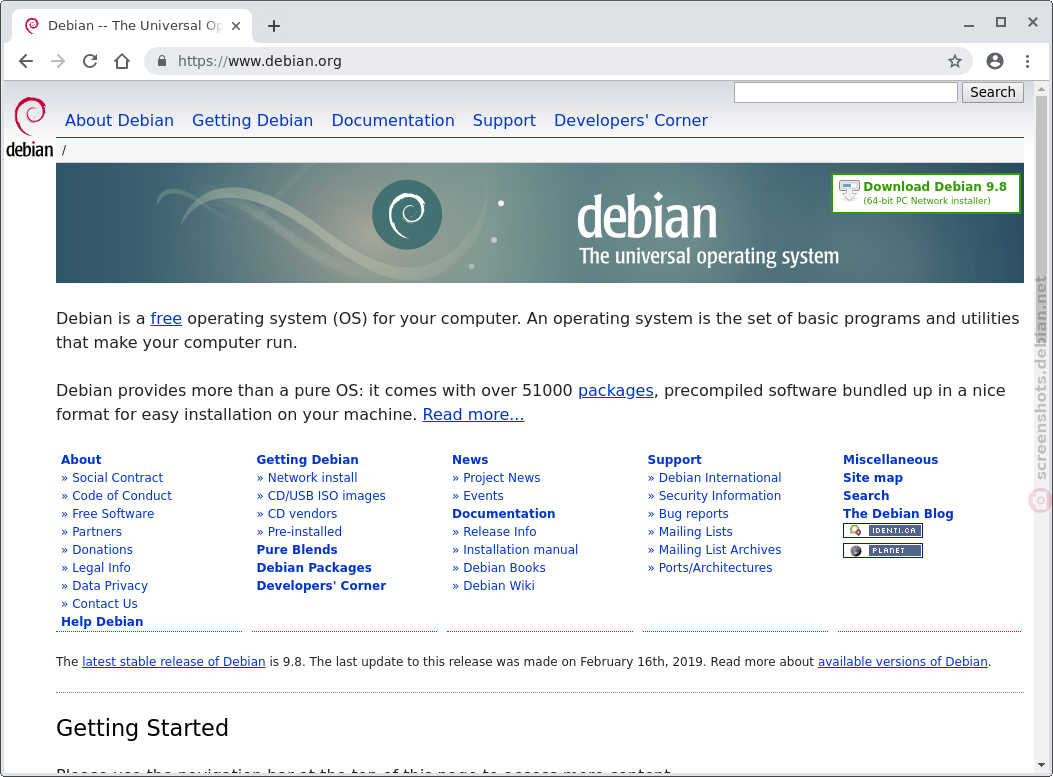
Task: Open Getting Debian in top navigation
Action: click(x=253, y=120)
